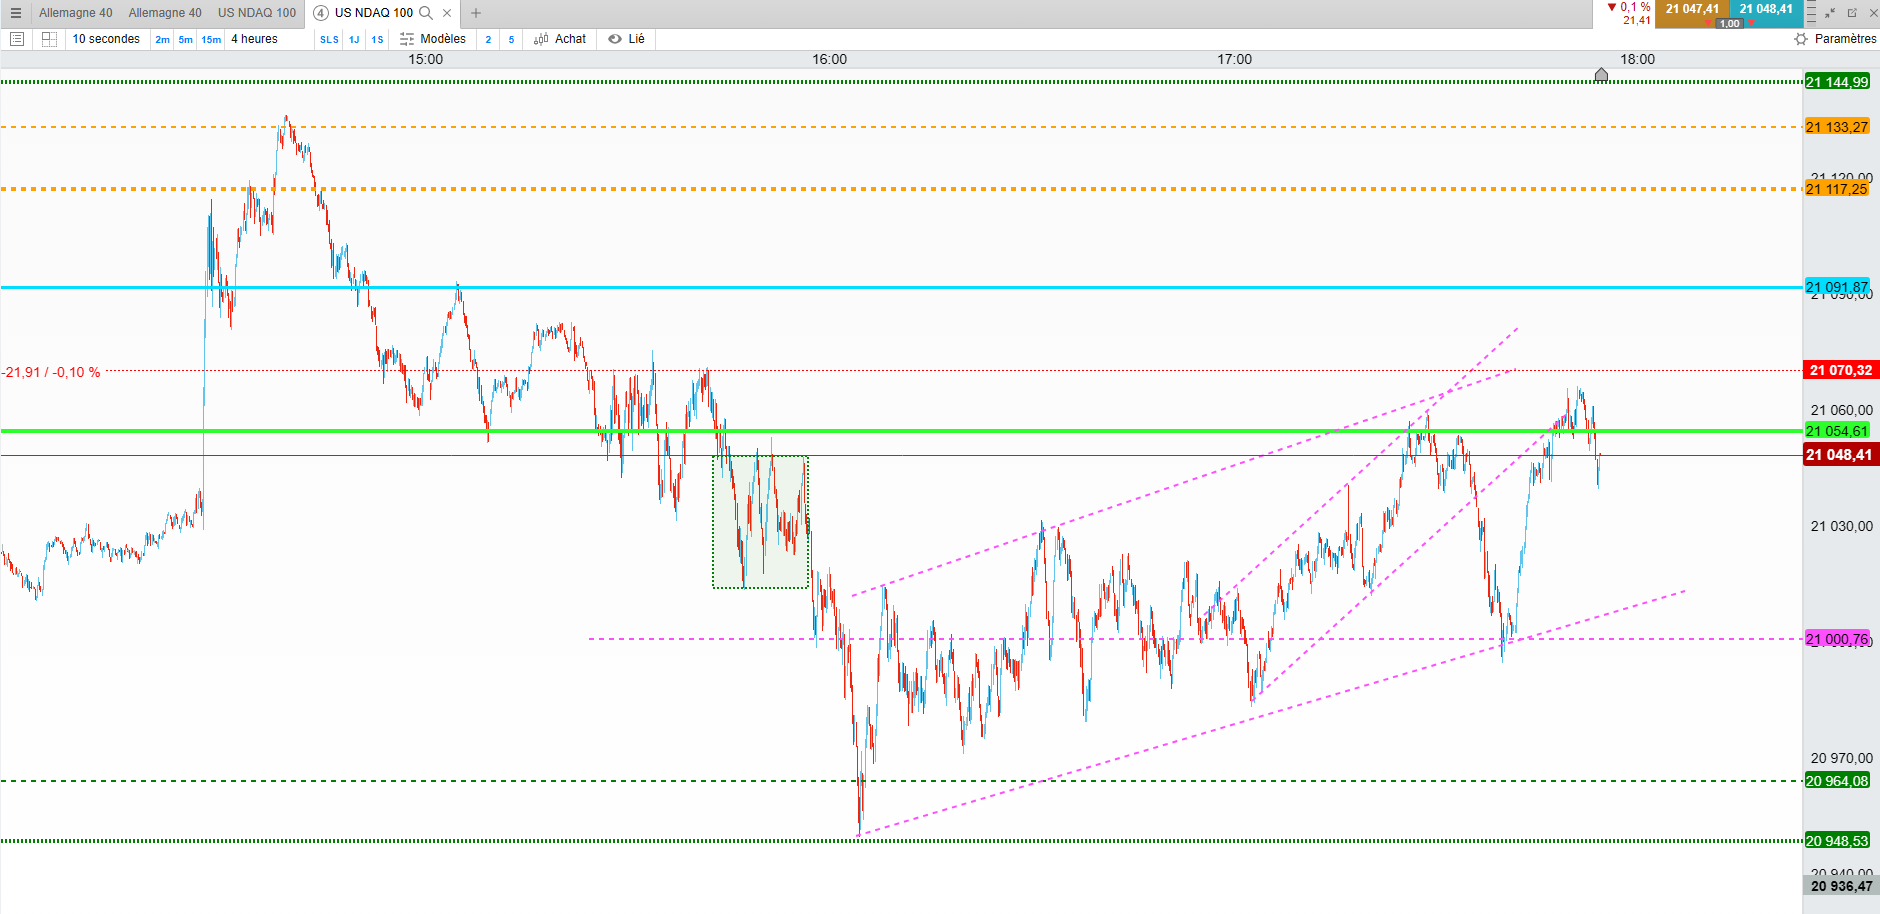This screenshot has width=1880, height=914.
Task: Click the Modèles templates icon
Action: coord(407,39)
